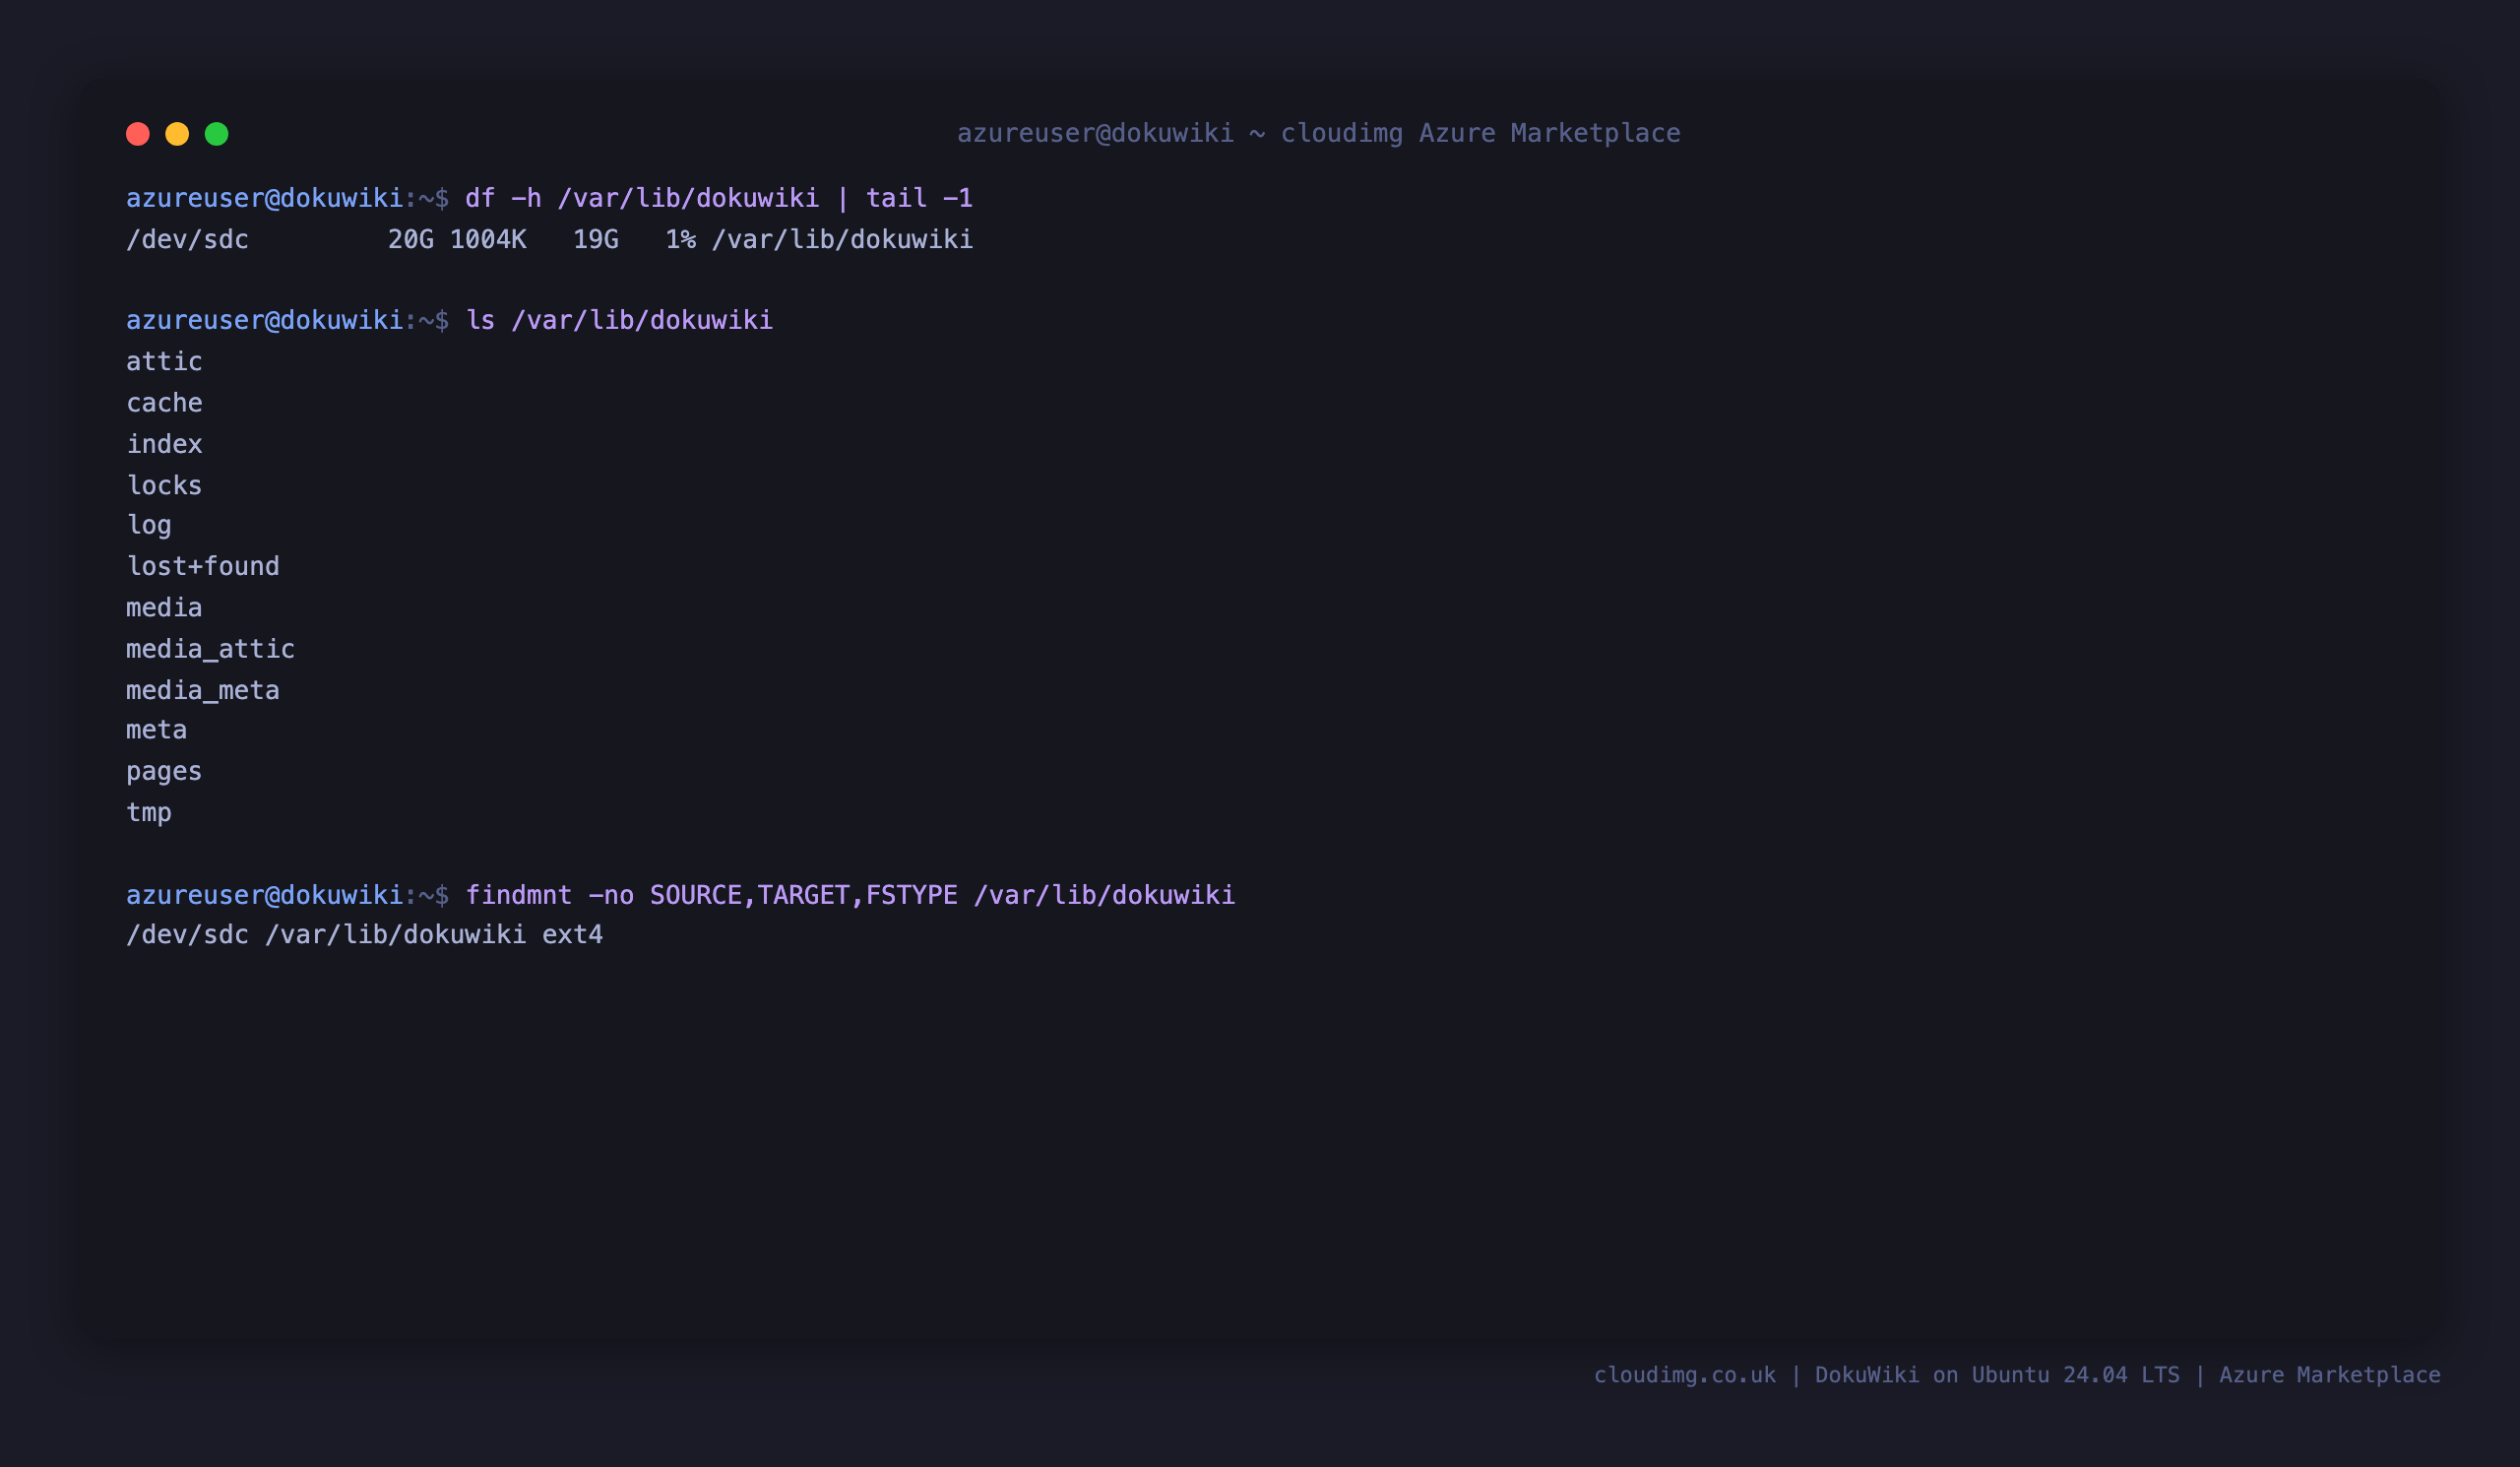Click the '1%' usage value
Screen dimensions: 2520x1467
pyautogui.click(x=680, y=240)
